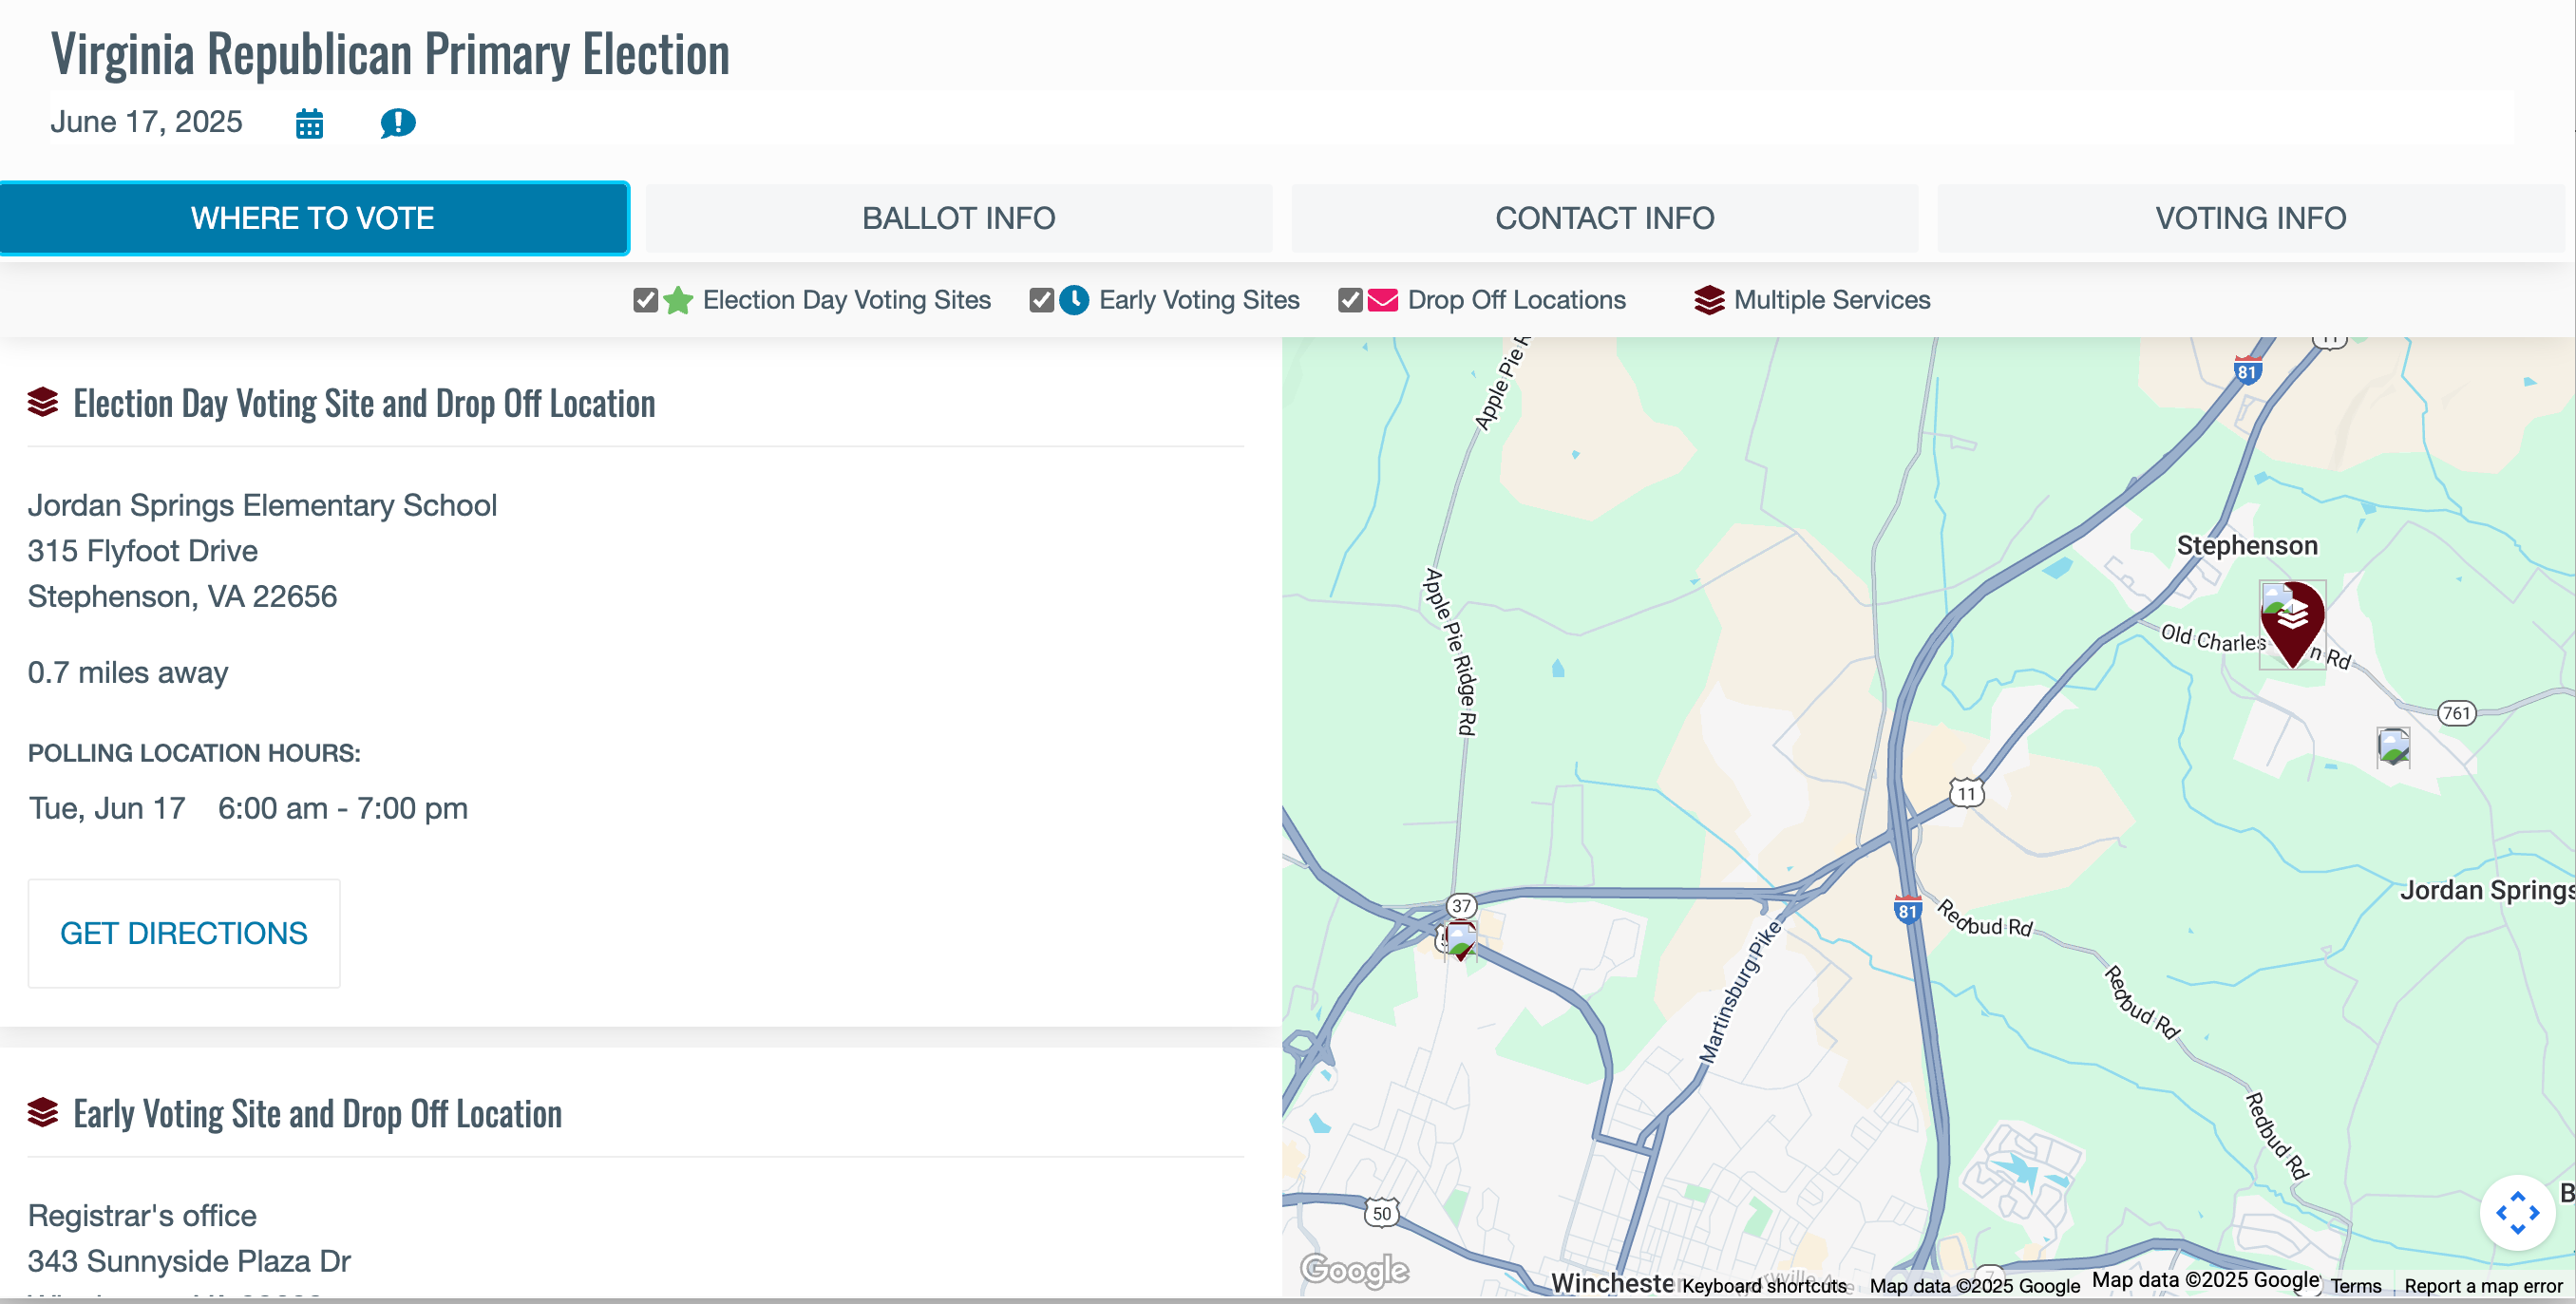
Task: Select the Voting Info tab
Action: [x=2250, y=218]
